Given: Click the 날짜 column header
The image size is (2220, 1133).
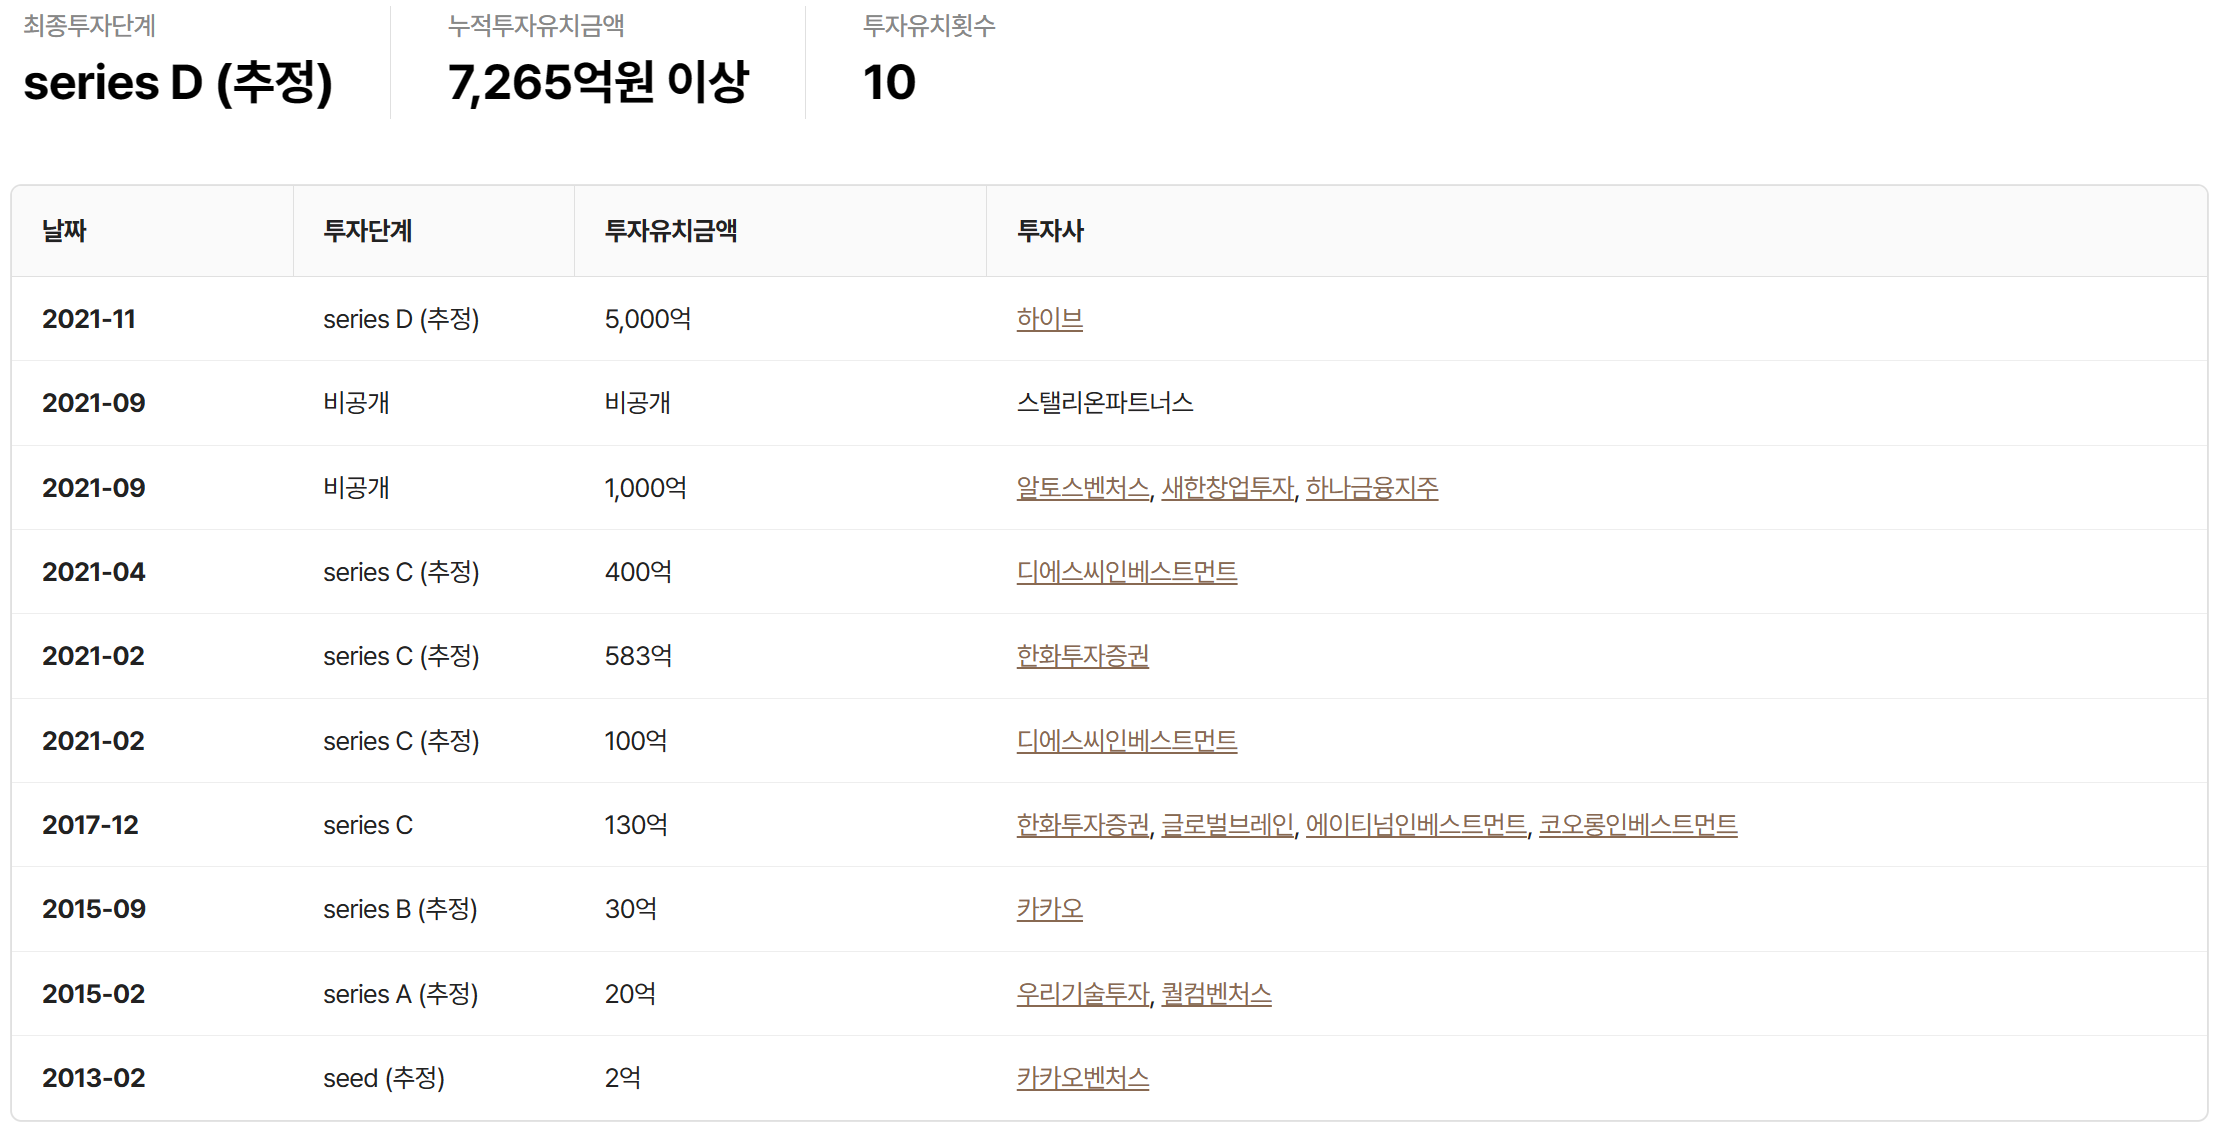Looking at the screenshot, I should click(x=64, y=231).
